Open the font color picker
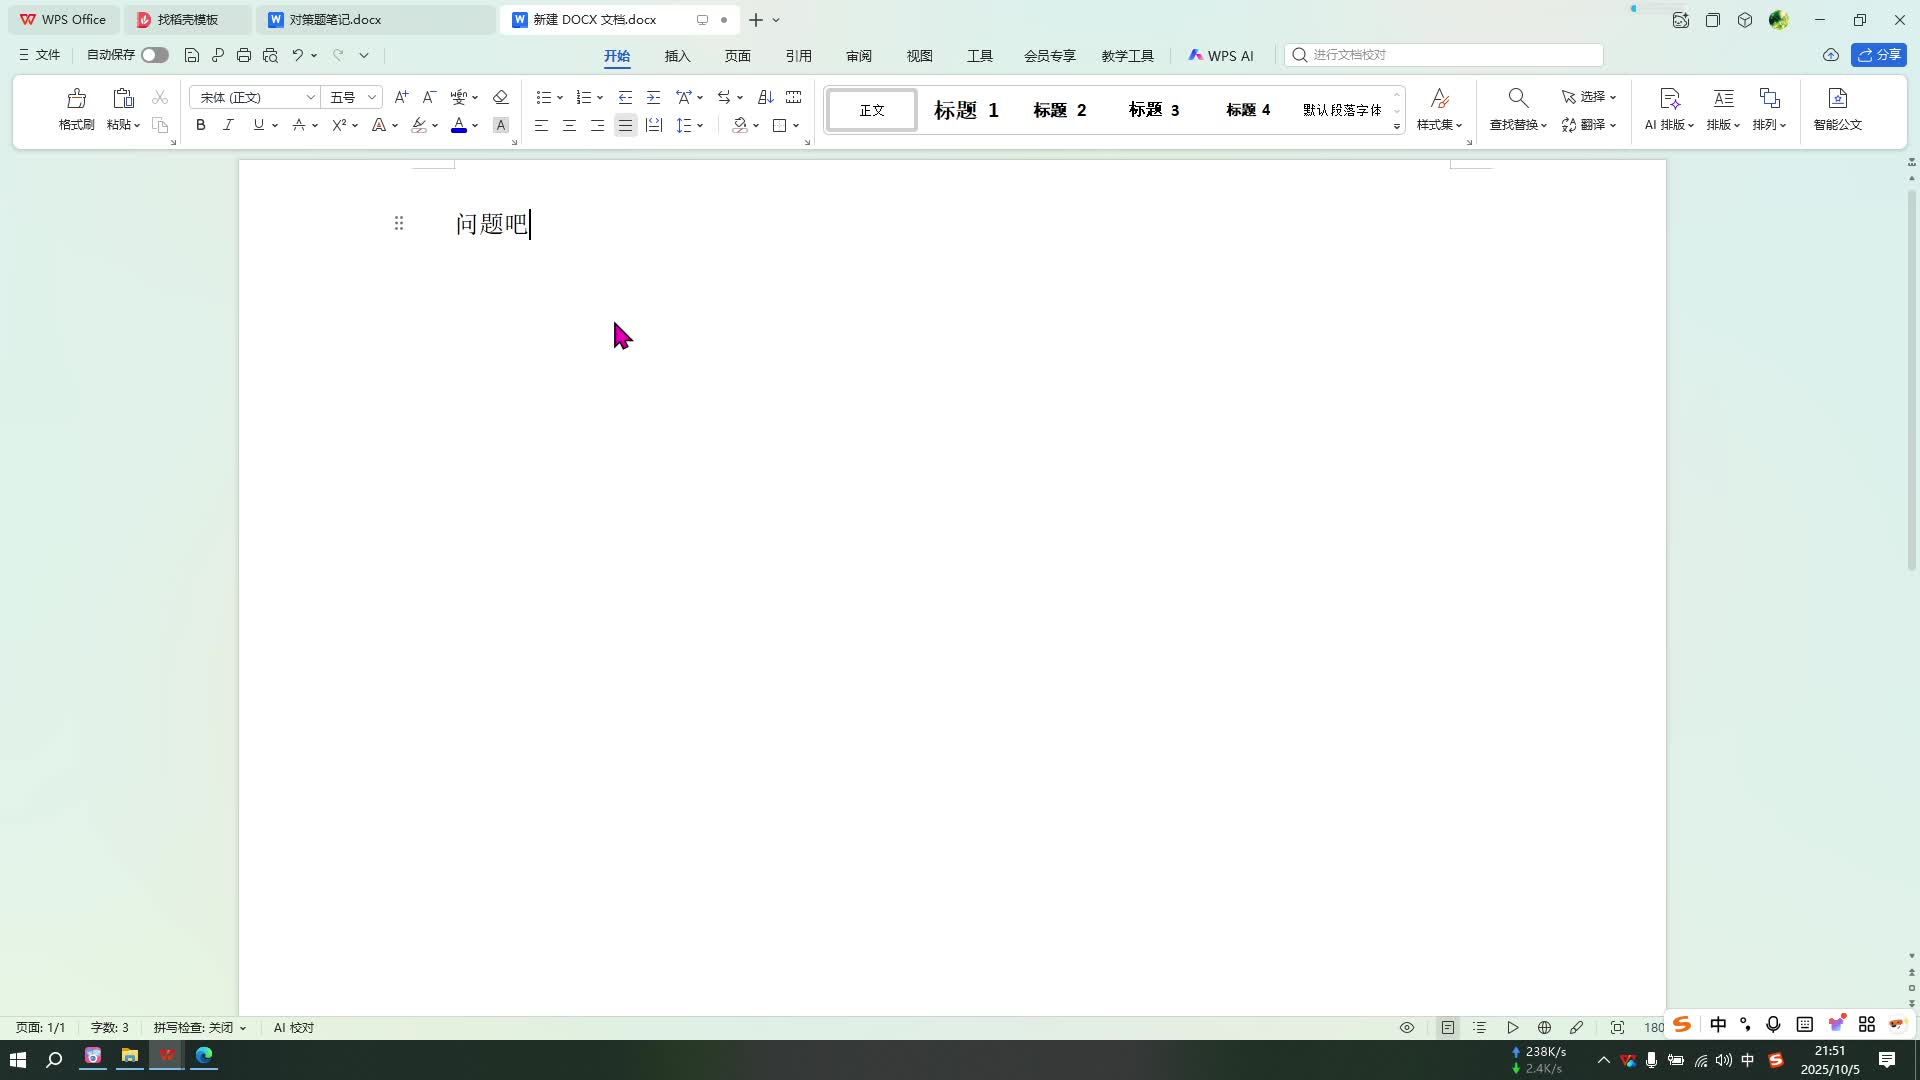 tap(459, 125)
